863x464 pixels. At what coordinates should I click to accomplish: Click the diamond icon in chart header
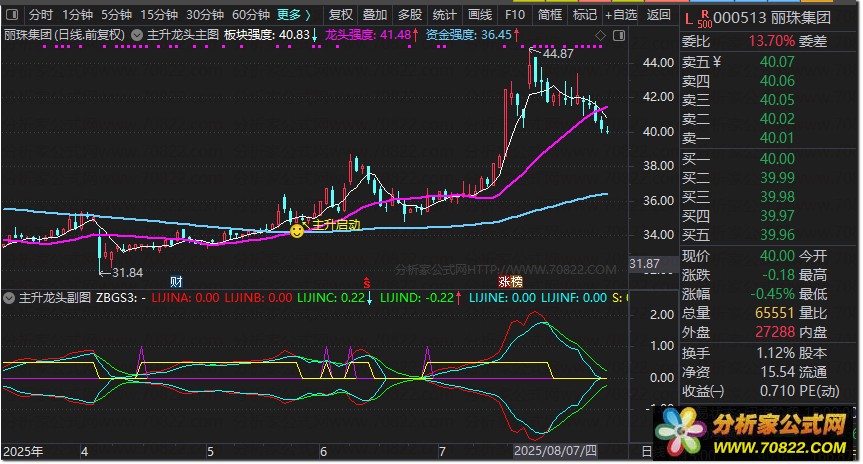tap(600, 35)
